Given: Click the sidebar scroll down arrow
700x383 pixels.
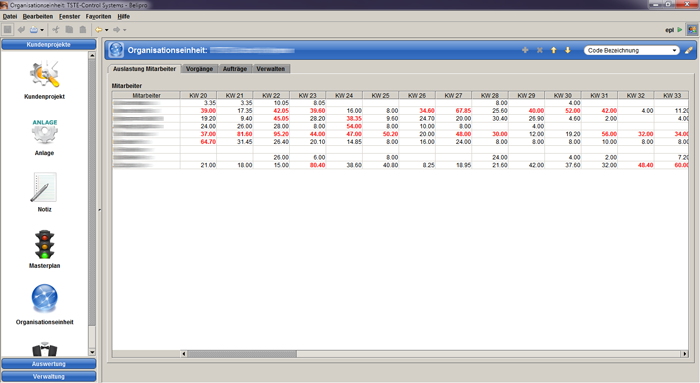Looking at the screenshot, I should tap(92, 352).
